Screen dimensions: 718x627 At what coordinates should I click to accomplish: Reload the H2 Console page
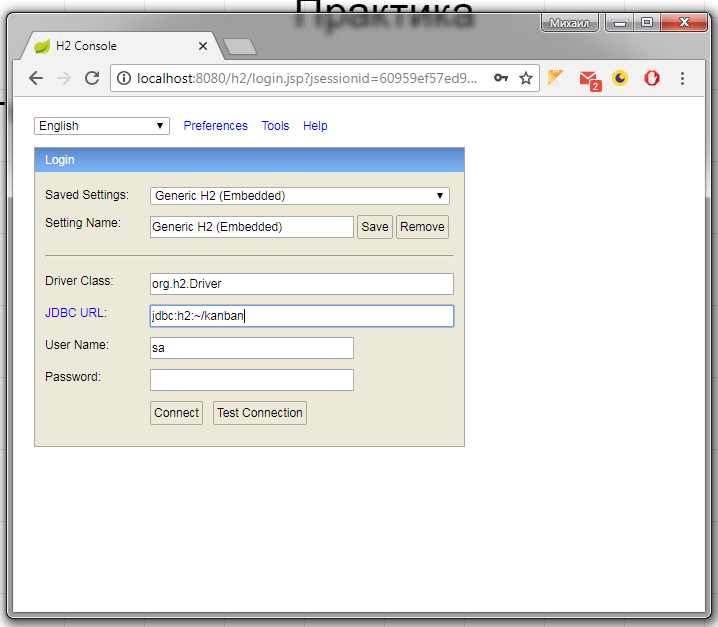[x=92, y=78]
